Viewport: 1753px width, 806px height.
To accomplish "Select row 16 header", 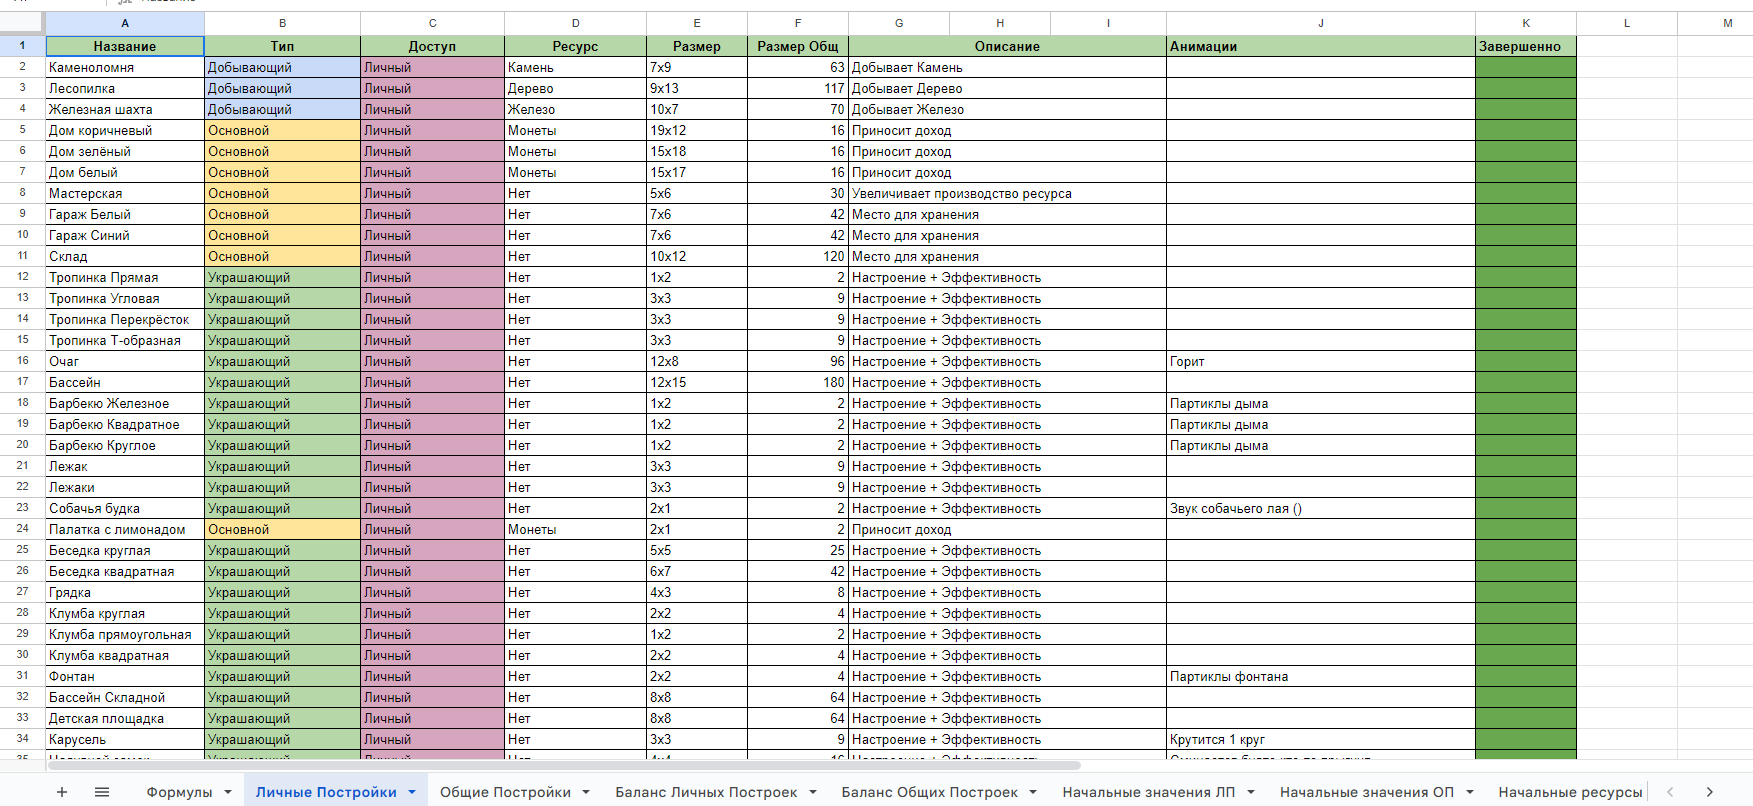I will coord(22,361).
